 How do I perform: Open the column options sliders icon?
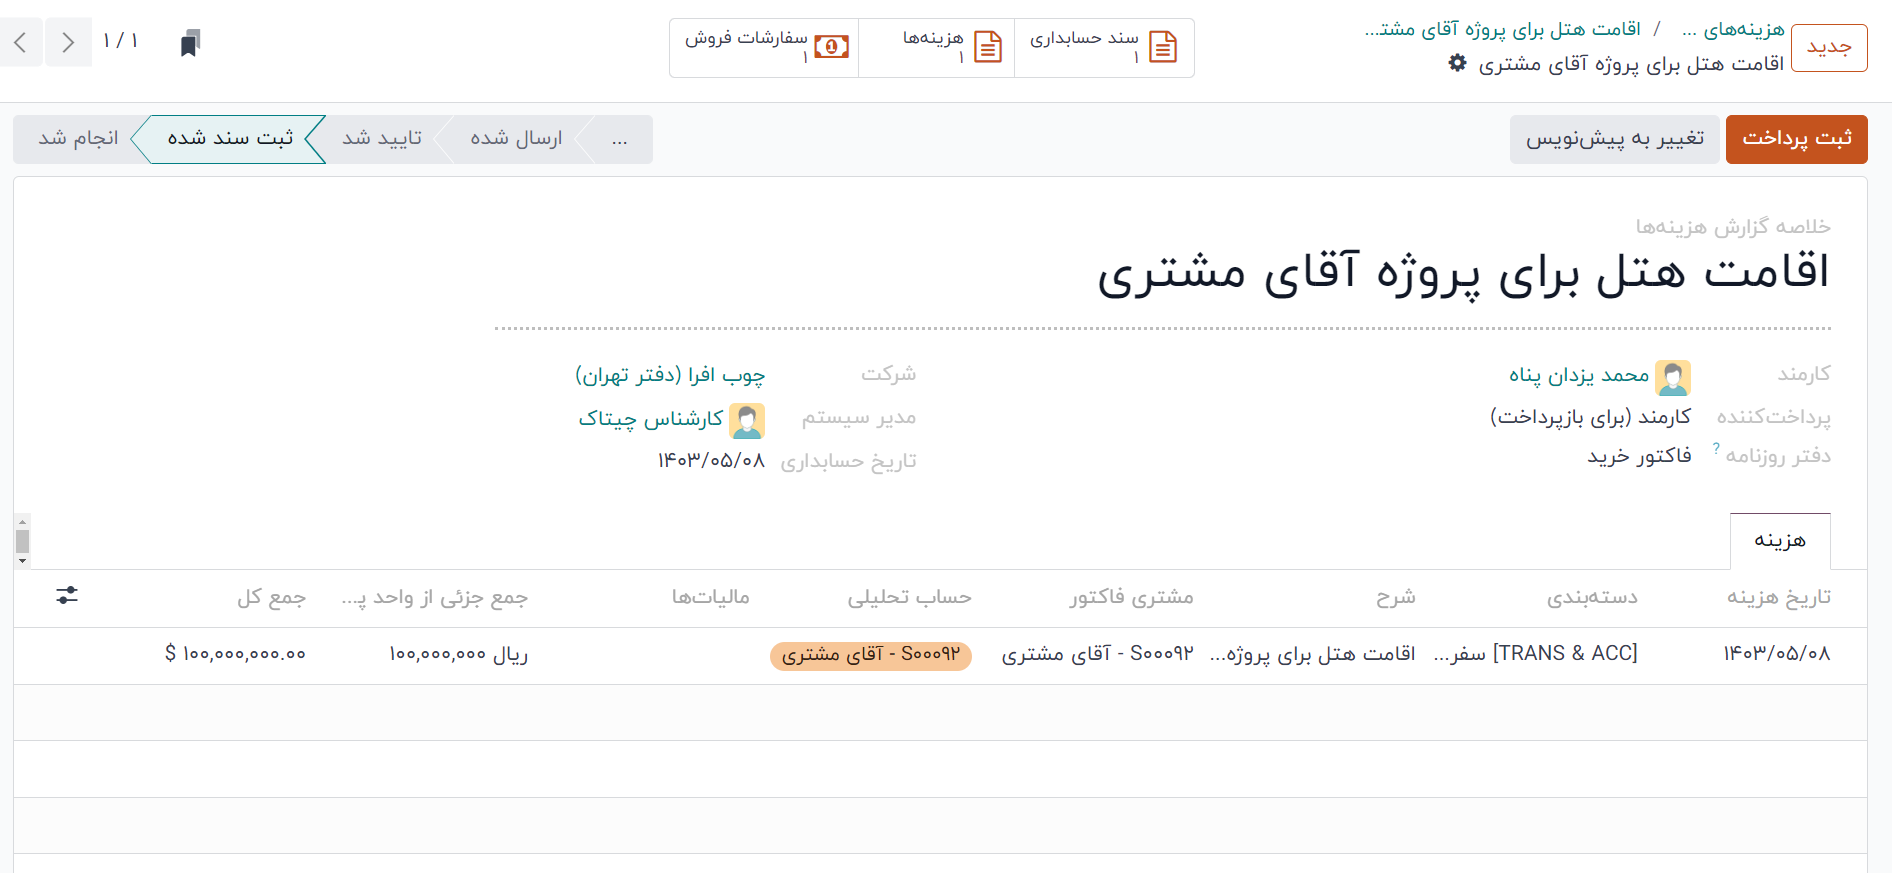pyautogui.click(x=67, y=596)
